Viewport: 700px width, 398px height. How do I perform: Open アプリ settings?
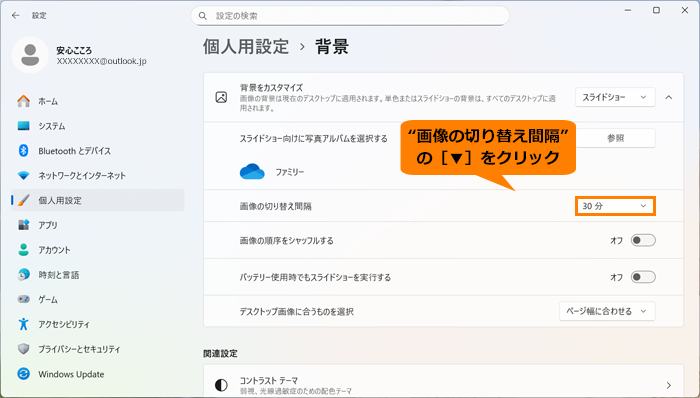click(98, 225)
